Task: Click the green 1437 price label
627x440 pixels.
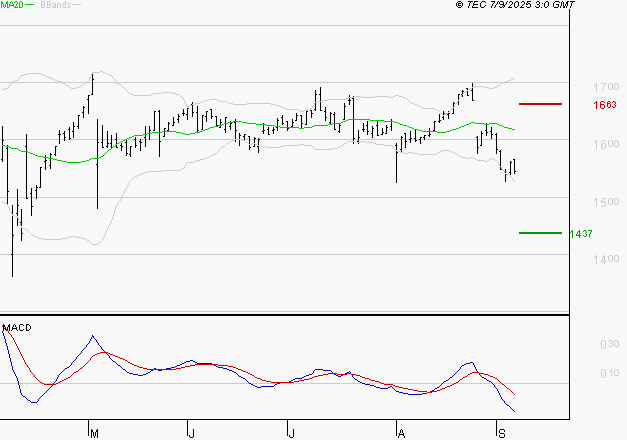Action: point(581,234)
